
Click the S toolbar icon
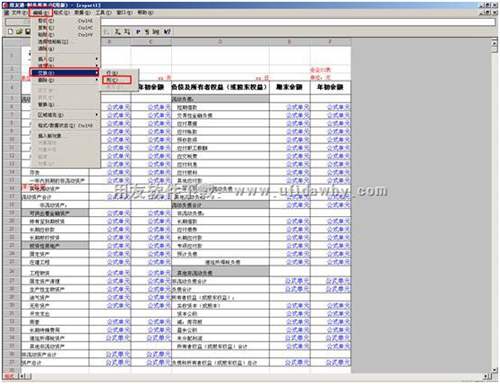coord(147,32)
